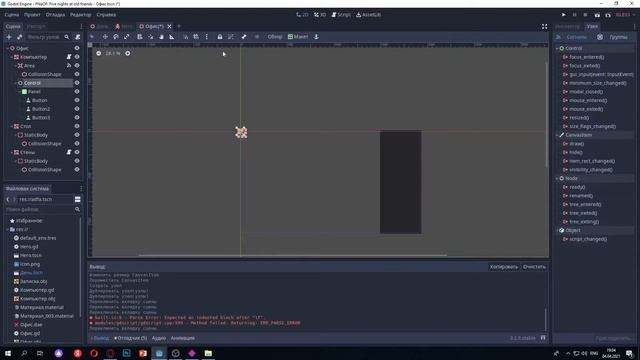The width and height of the screenshot is (640, 360).
Task: Zoom in with the plus magnifier
Action: pyautogui.click(x=128, y=53)
